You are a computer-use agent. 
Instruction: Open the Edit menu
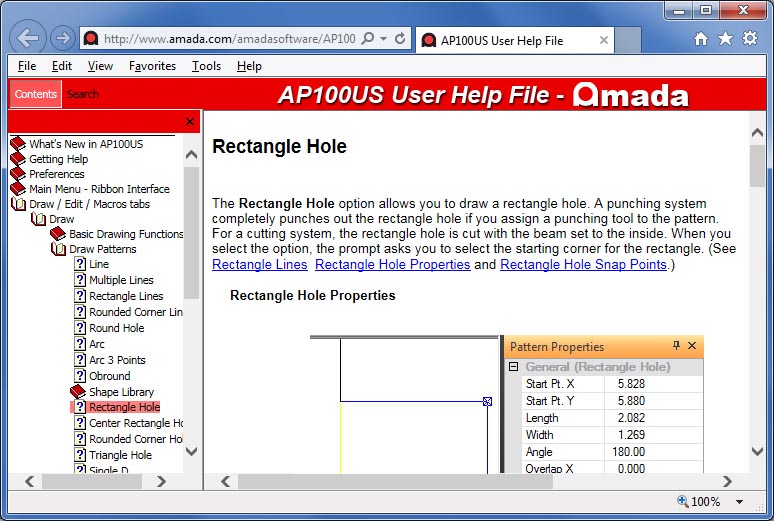coord(62,66)
